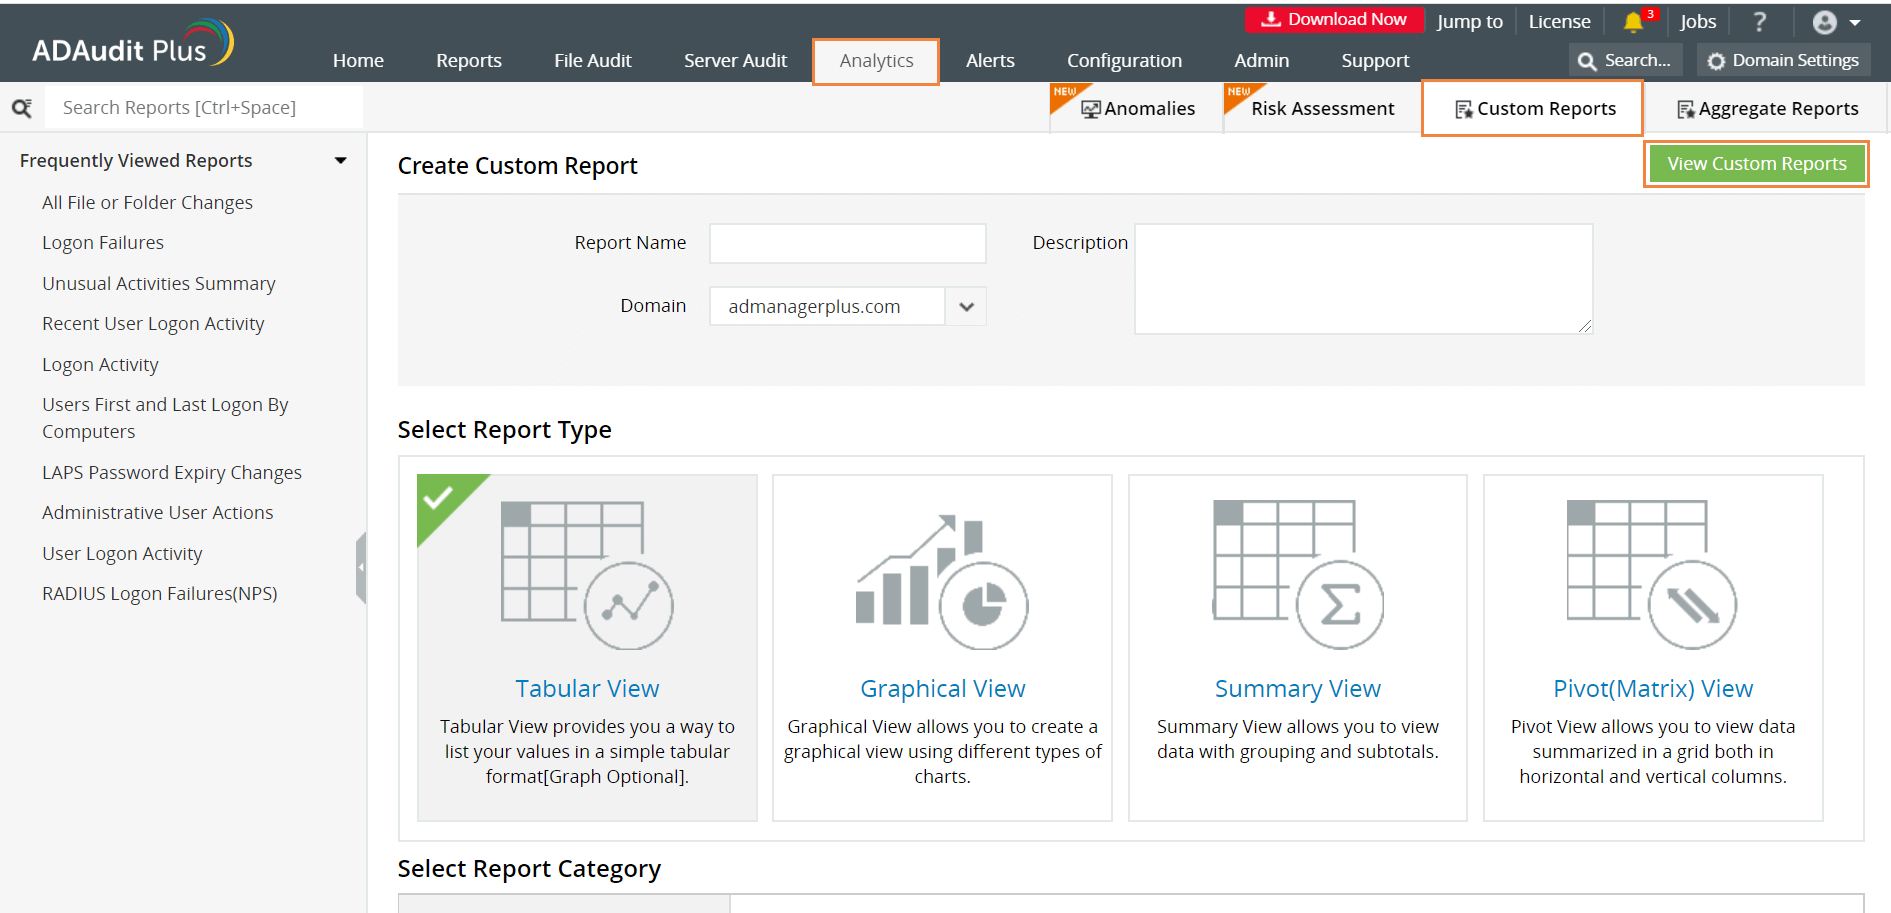The width and height of the screenshot is (1891, 913).
Task: Open the Support tab
Action: pos(1375,61)
